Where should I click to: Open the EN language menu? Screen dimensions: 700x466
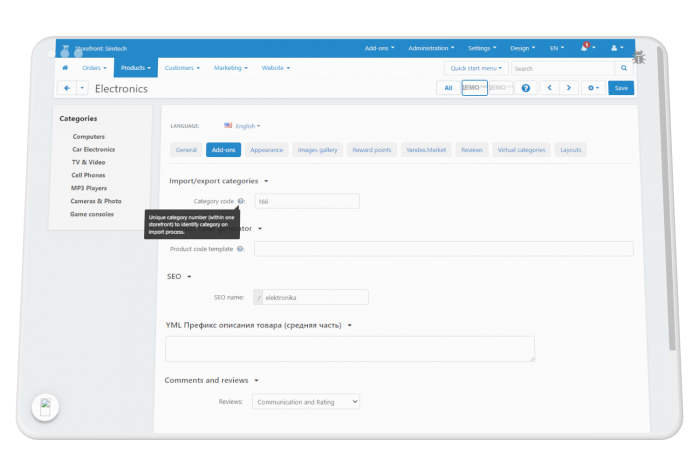click(x=557, y=48)
